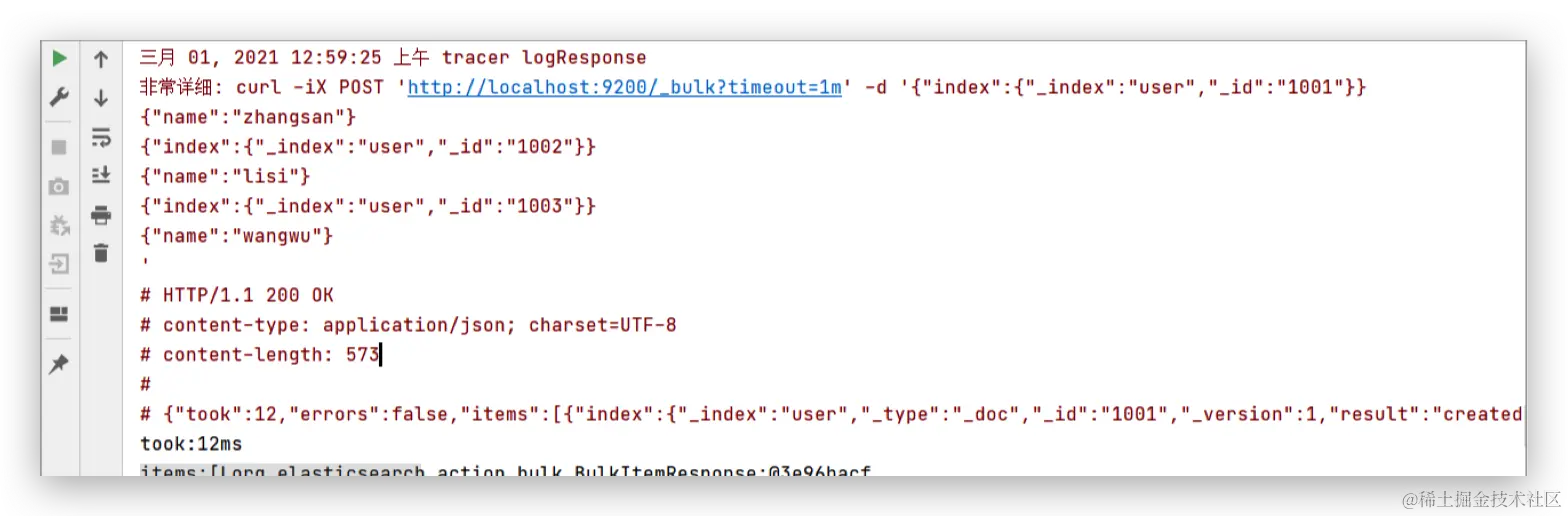Click the grey Stop square icon
The image size is (1568, 516).
[x=59, y=146]
